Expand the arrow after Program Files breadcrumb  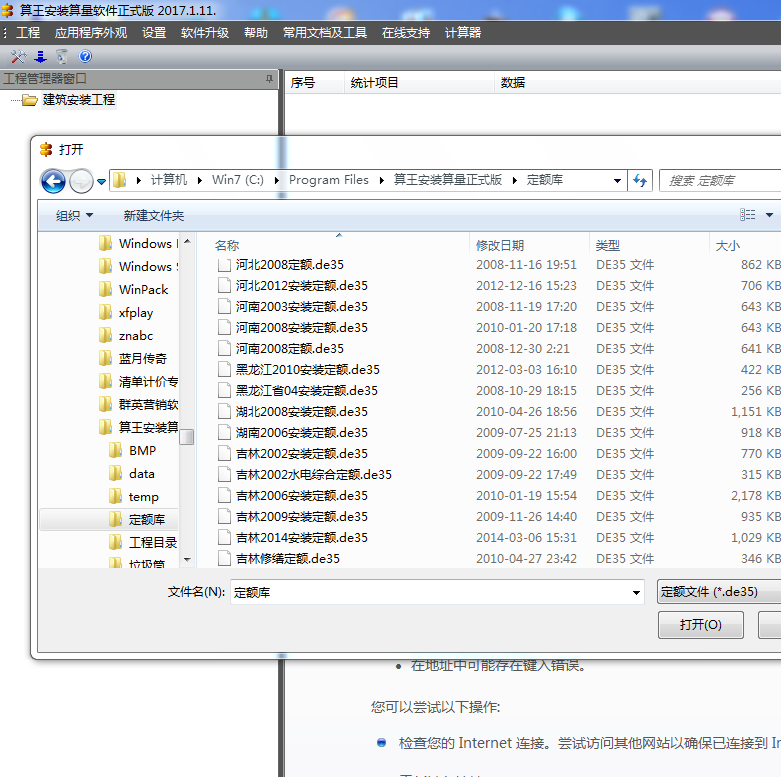[382, 180]
